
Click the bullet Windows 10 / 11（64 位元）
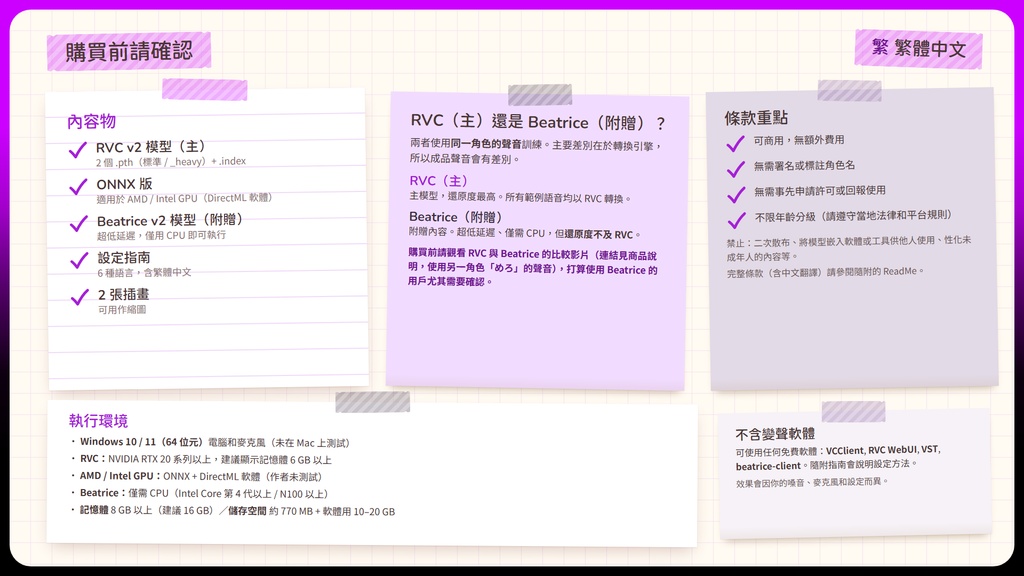pos(211,442)
